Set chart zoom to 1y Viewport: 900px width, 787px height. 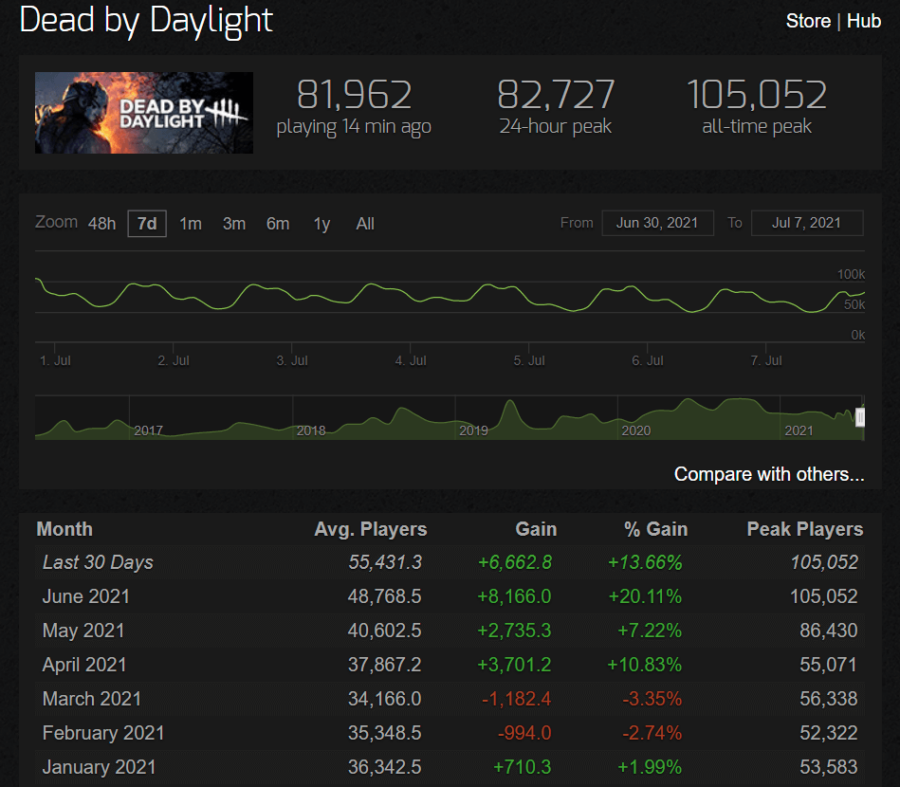321,223
